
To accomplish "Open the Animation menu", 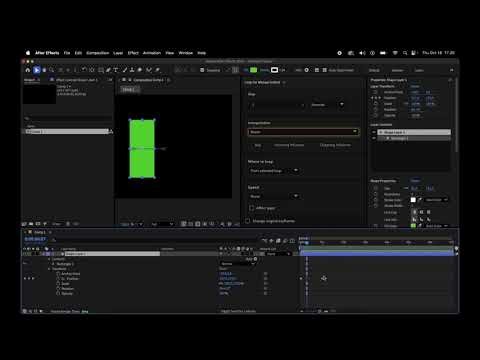I will (152, 53).
